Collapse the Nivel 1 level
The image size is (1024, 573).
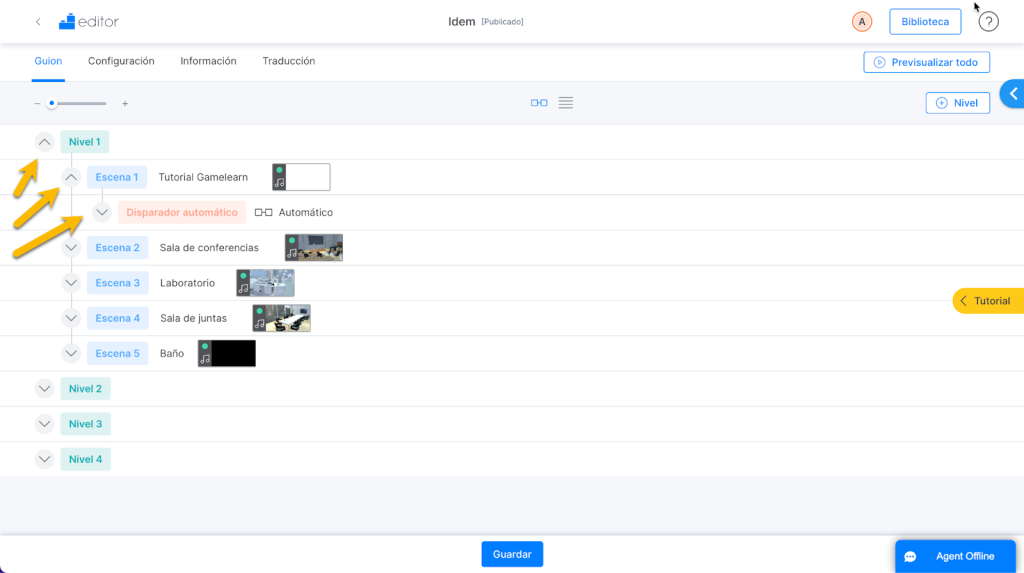[x=44, y=142]
